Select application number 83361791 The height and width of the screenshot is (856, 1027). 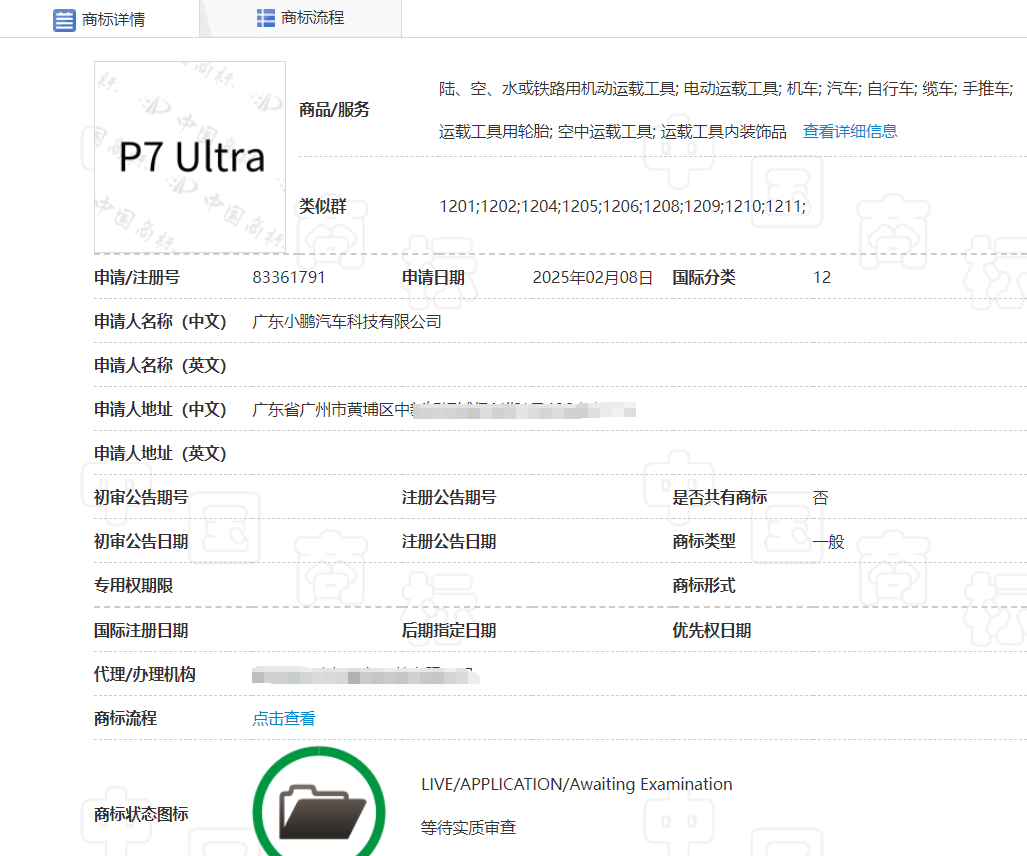tap(289, 278)
